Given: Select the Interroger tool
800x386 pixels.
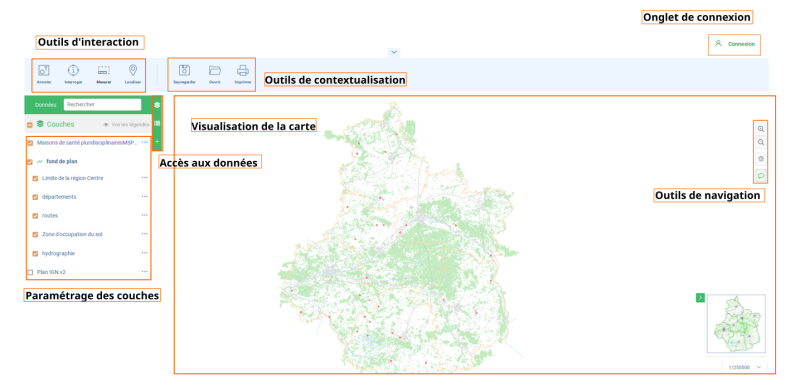Looking at the screenshot, I should (73, 74).
